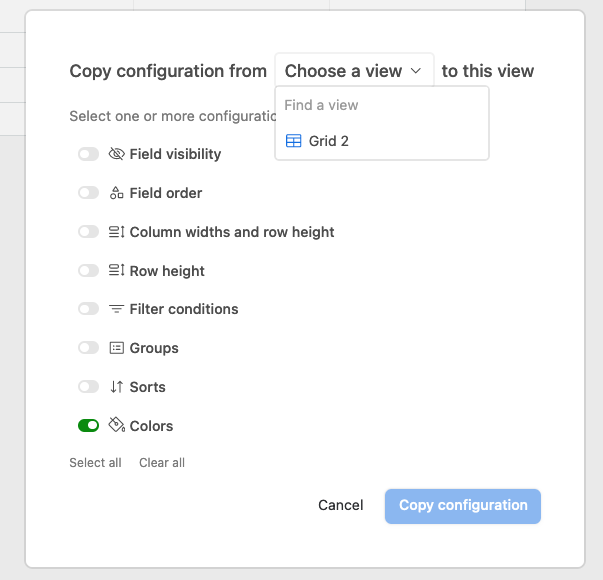Enable the Sorts toggle switch

pyautogui.click(x=88, y=387)
